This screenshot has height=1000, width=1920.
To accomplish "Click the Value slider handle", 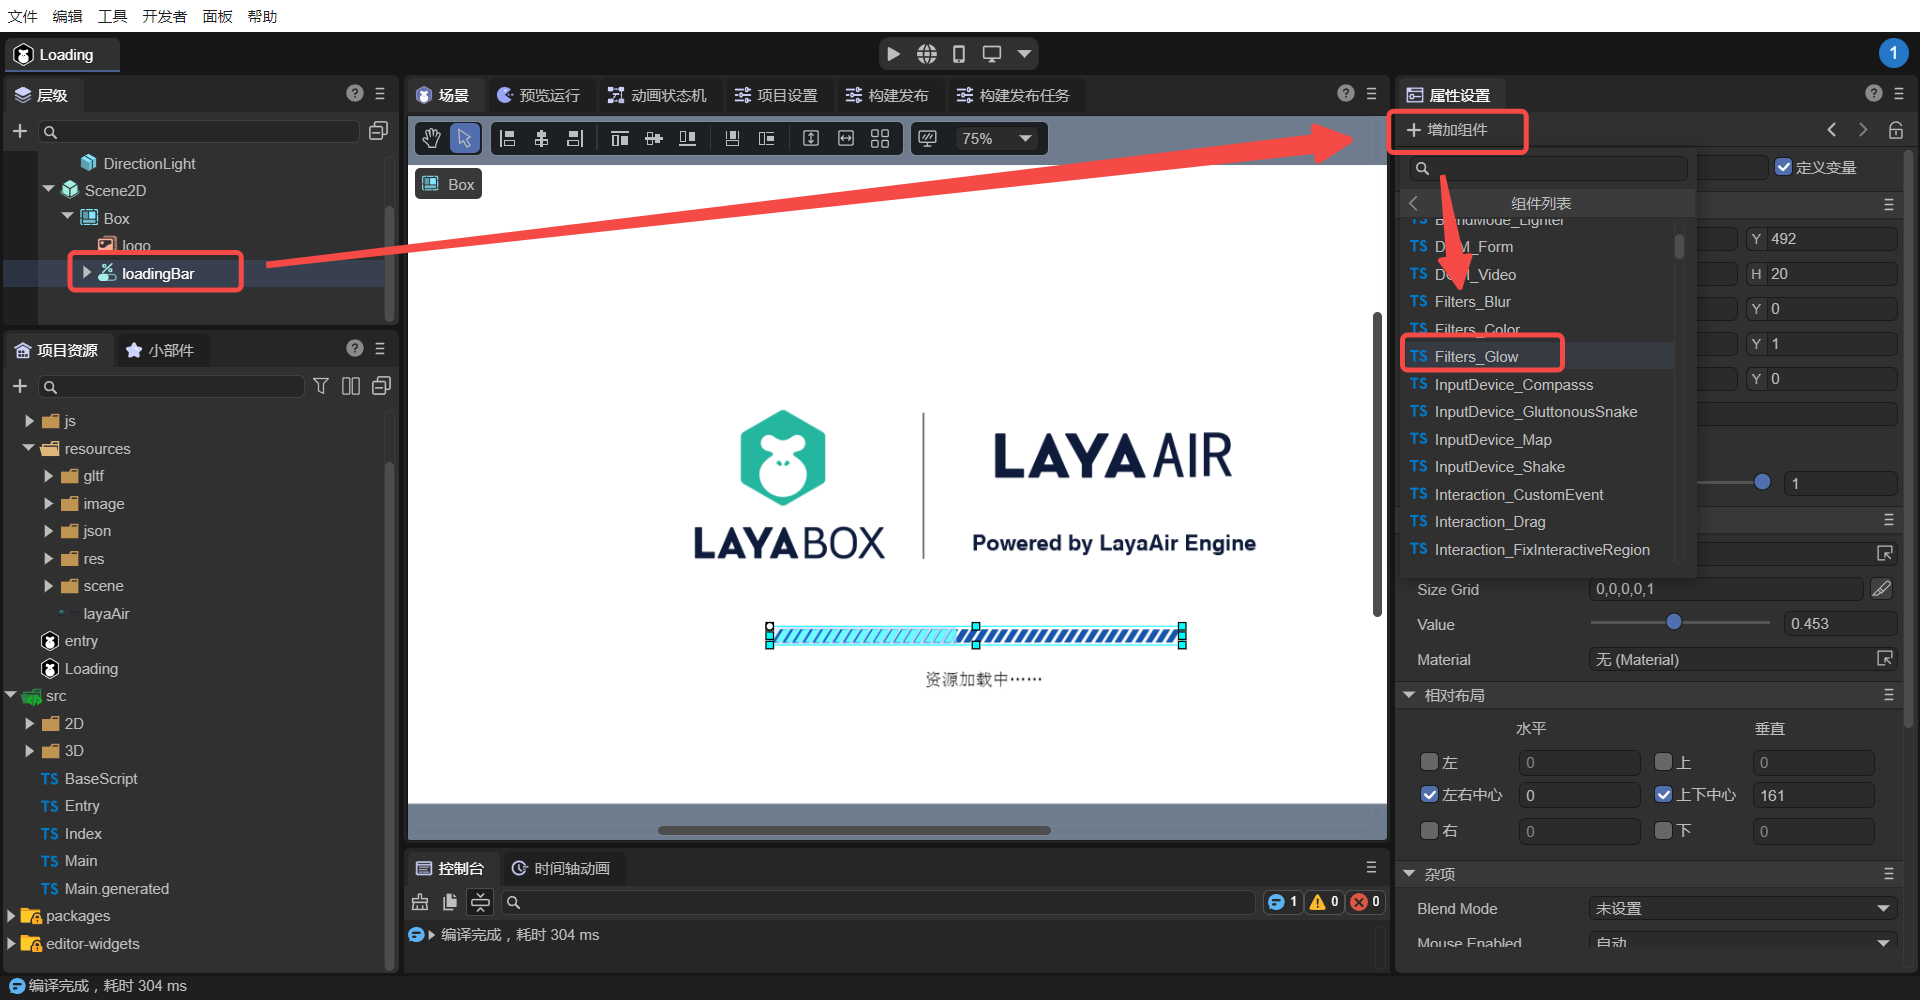I will [x=1673, y=622].
